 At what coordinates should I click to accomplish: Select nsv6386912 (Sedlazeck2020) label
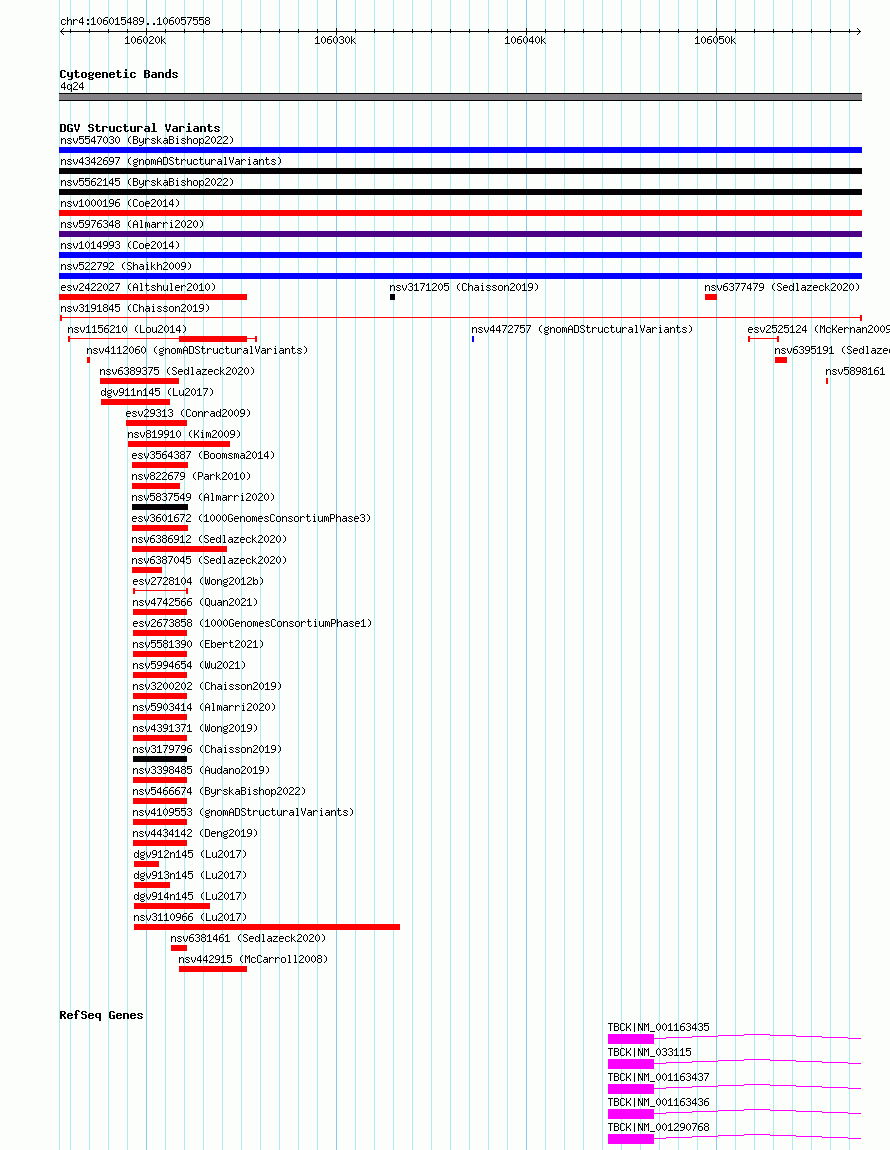click(209, 540)
